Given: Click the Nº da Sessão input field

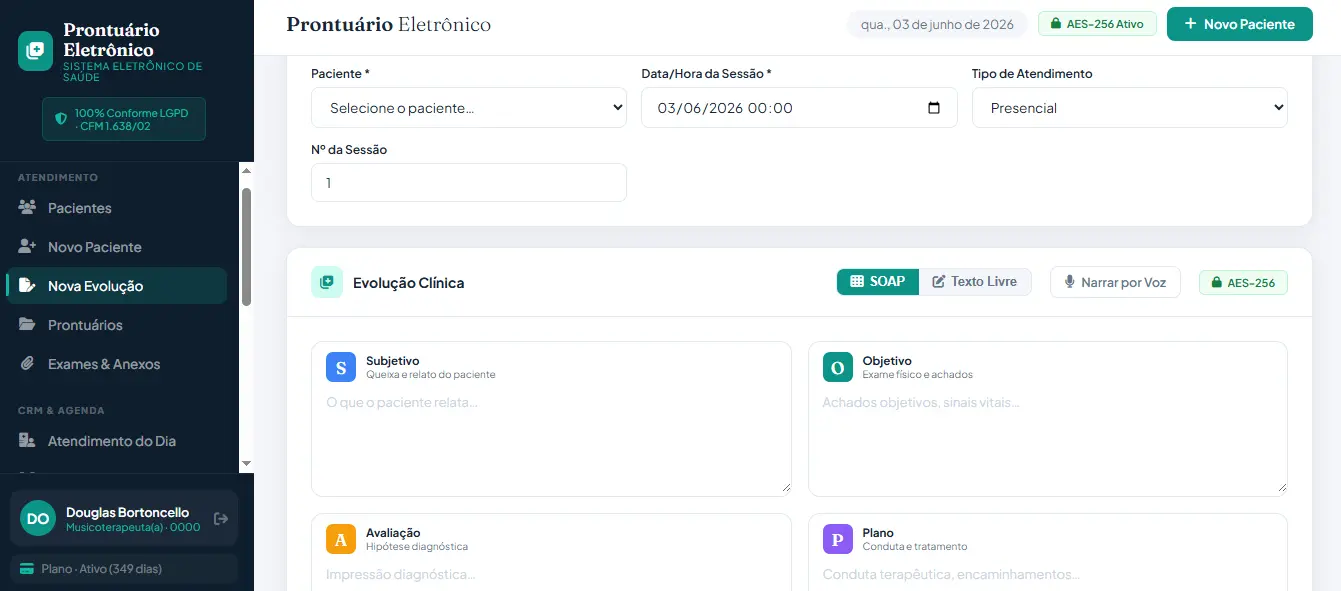Looking at the screenshot, I should click(x=469, y=183).
